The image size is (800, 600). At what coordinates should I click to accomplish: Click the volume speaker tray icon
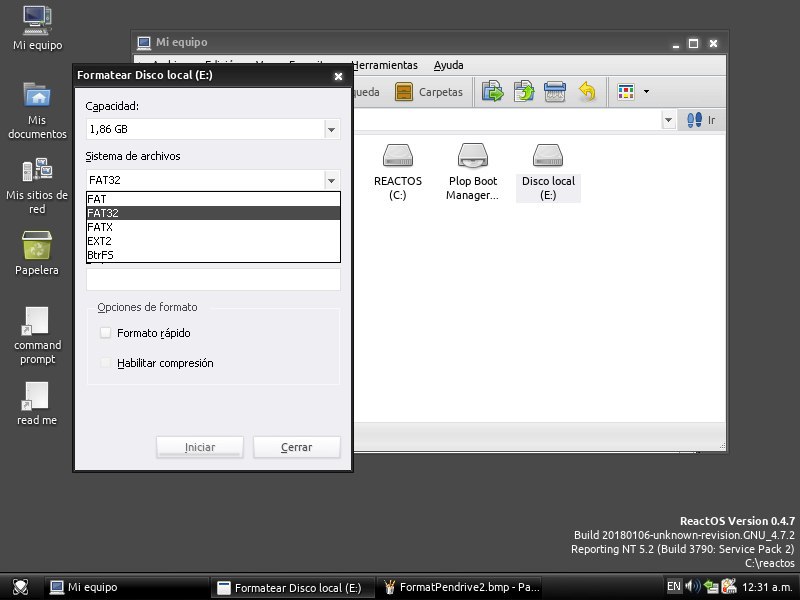click(692, 586)
